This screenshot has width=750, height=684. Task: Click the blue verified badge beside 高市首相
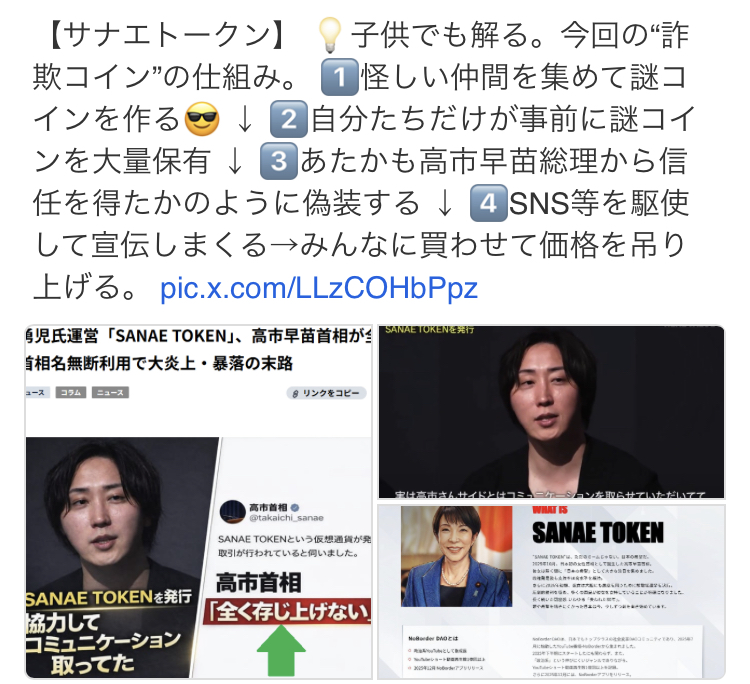coord(296,507)
